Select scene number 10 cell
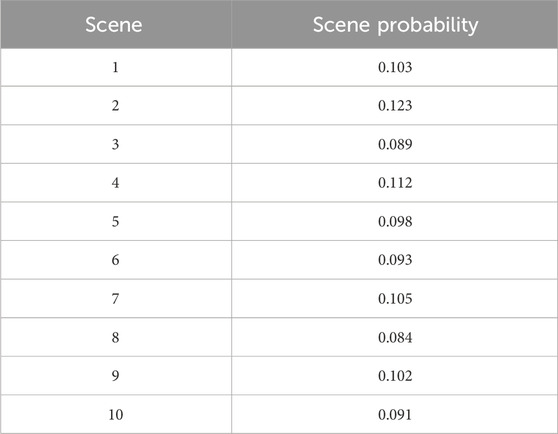The height and width of the screenshot is (434, 558). pos(116,414)
